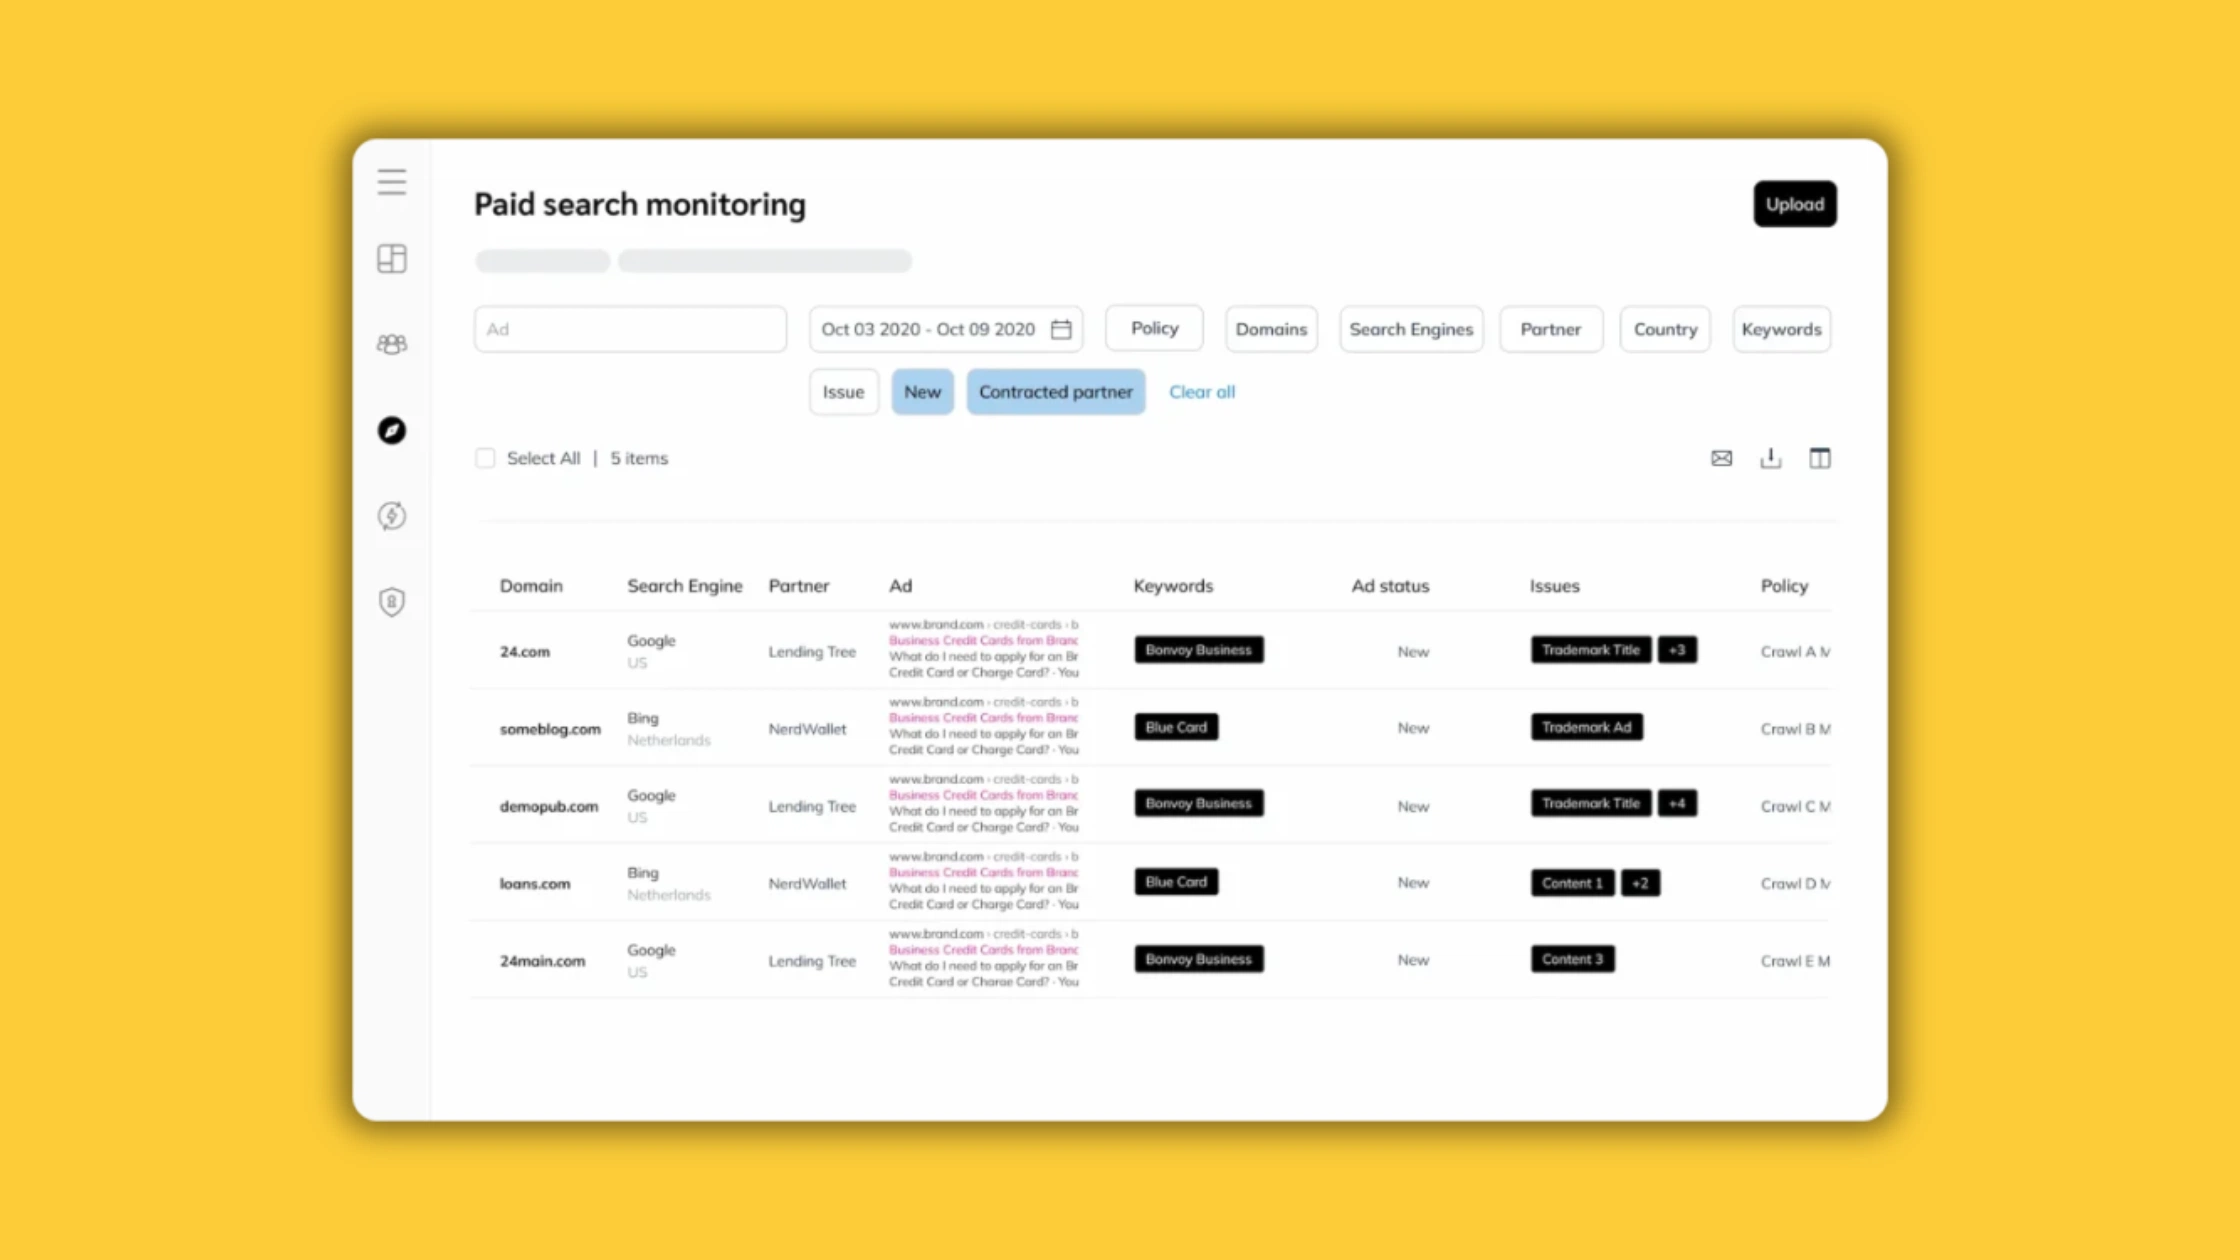Expand the Keywords filter options
This screenshot has height=1260, width=2240.
(x=1781, y=328)
